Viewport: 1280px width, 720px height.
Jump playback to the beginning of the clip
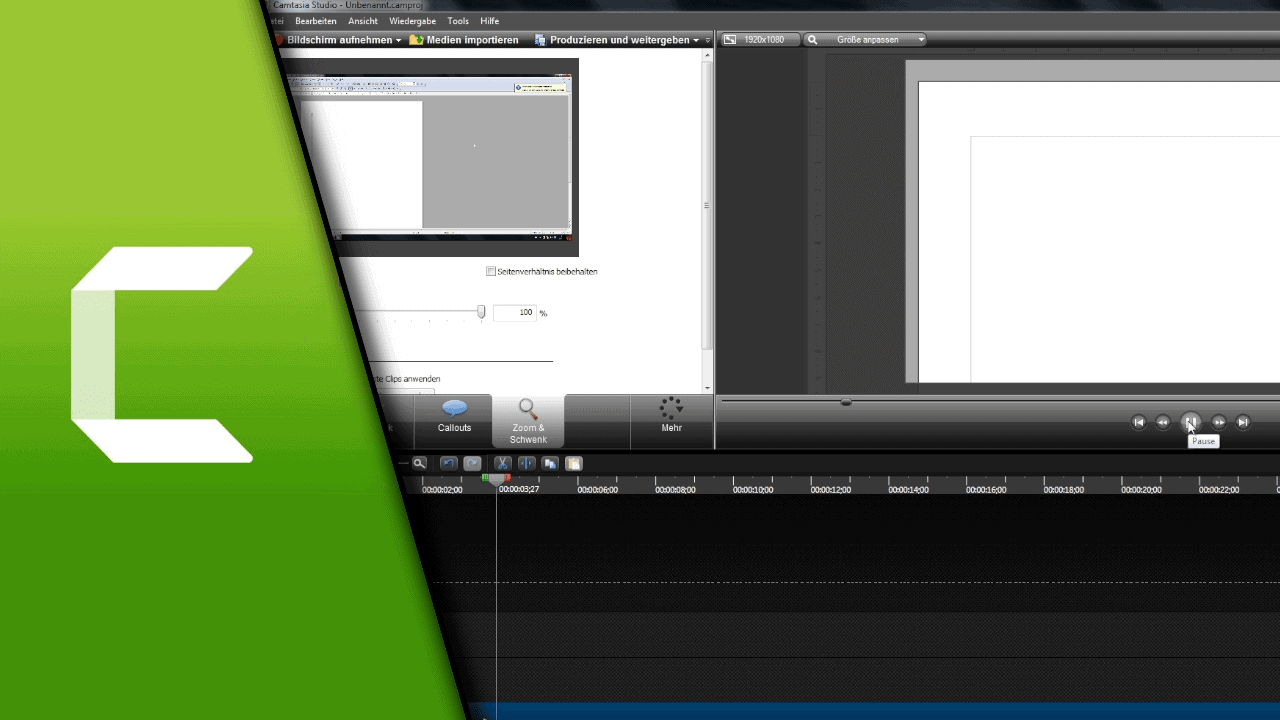1138,422
